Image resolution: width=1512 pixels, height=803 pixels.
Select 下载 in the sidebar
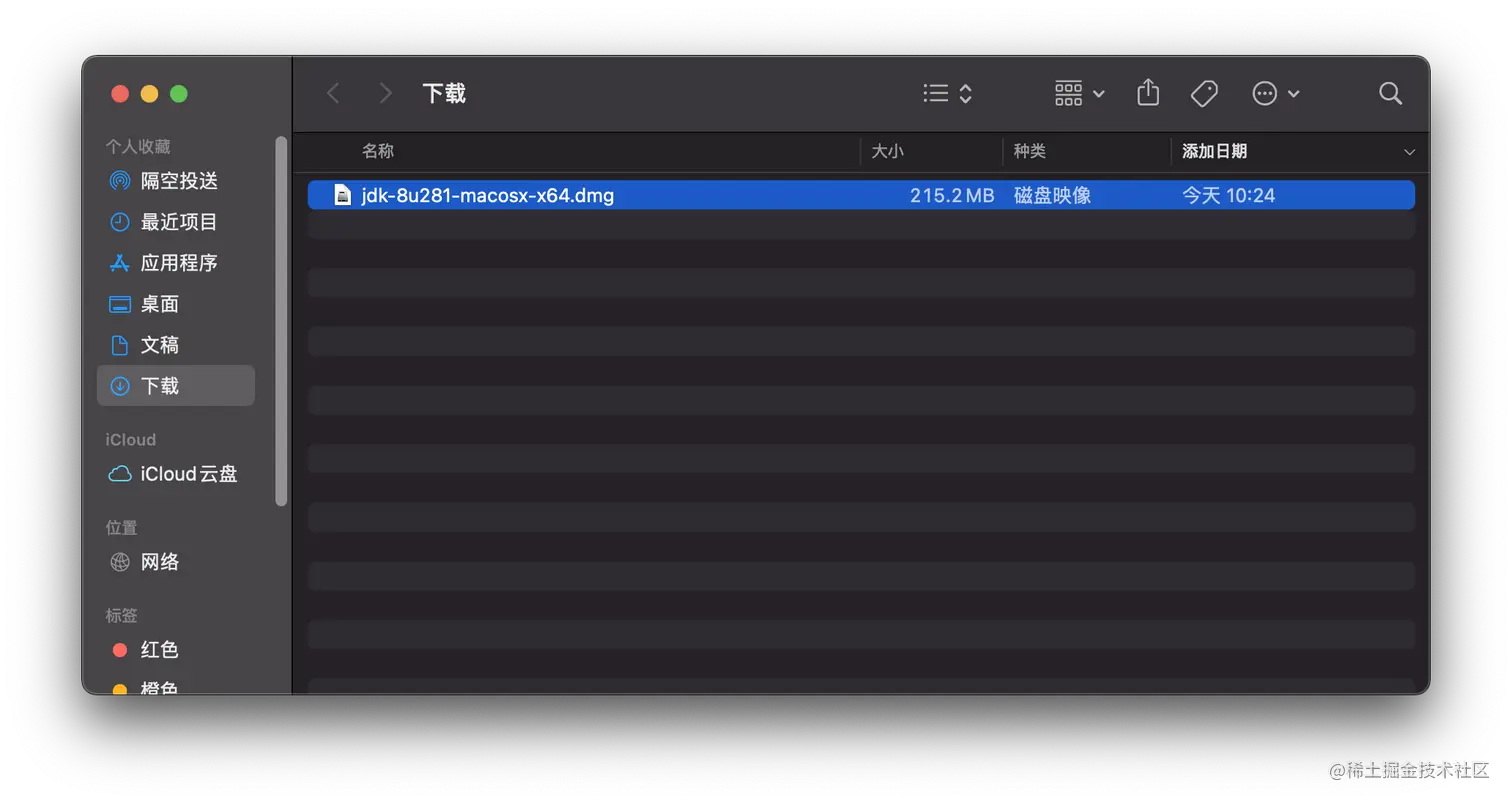coord(175,386)
